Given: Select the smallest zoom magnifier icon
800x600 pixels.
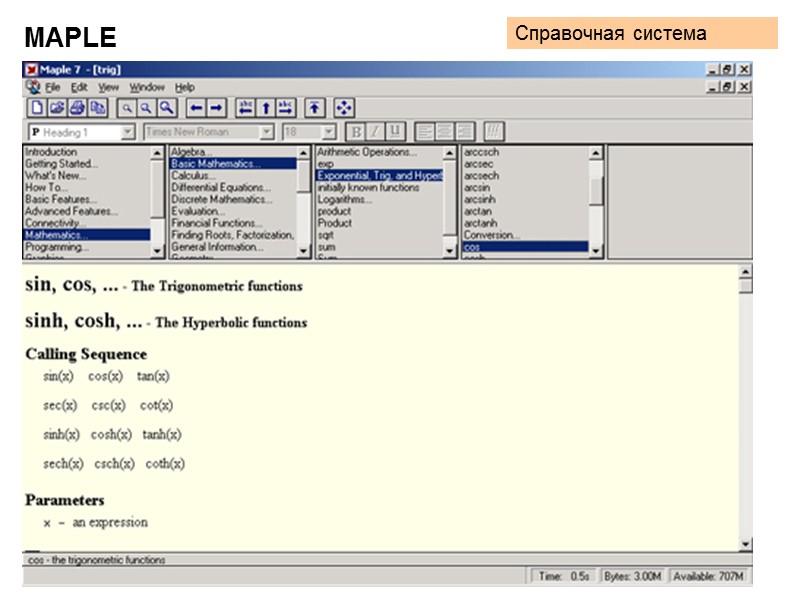Looking at the screenshot, I should [x=127, y=108].
